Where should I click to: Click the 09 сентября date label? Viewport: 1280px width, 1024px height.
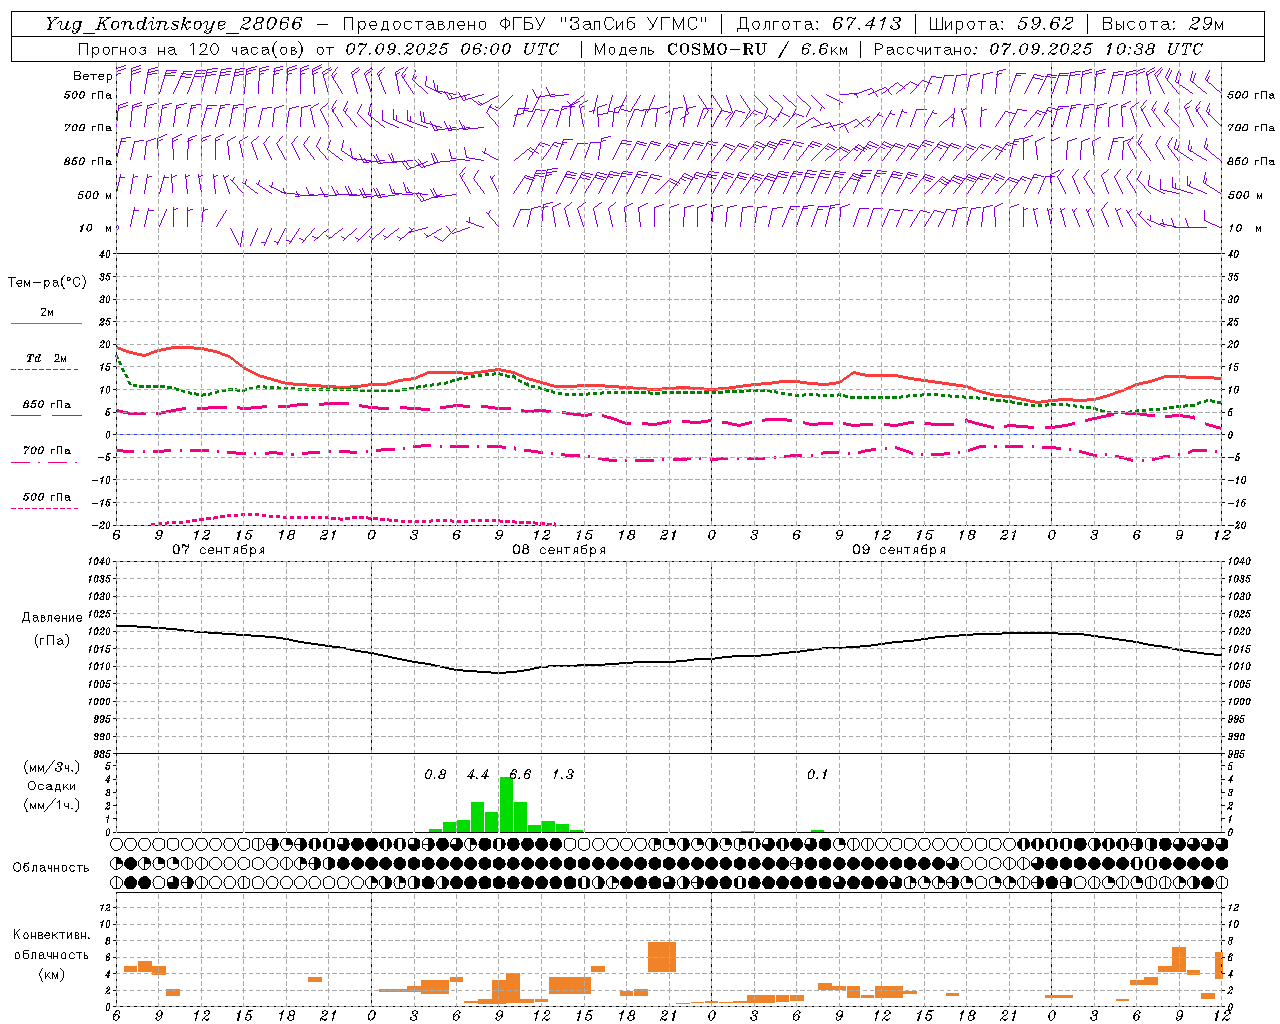pyautogui.click(x=899, y=550)
